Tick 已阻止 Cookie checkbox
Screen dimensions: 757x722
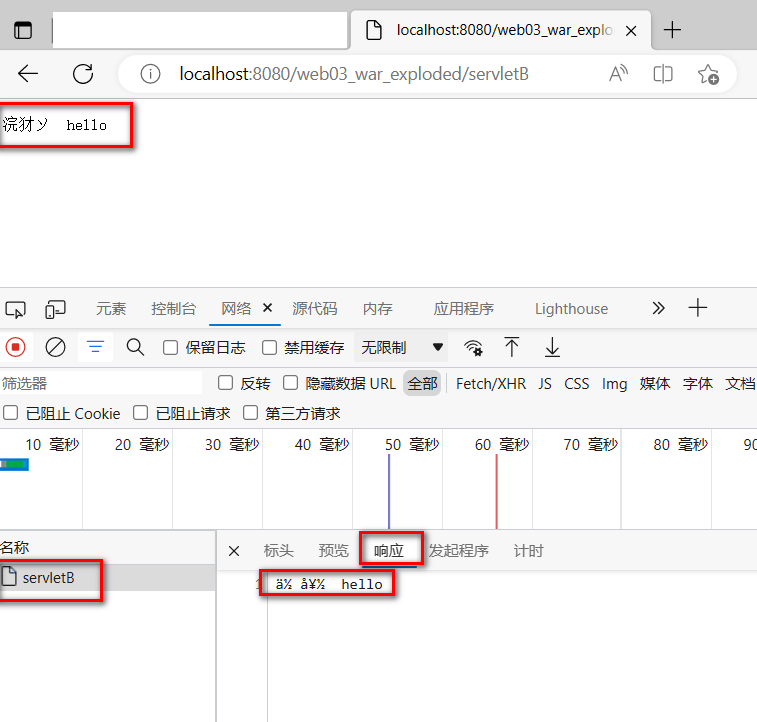coord(10,413)
